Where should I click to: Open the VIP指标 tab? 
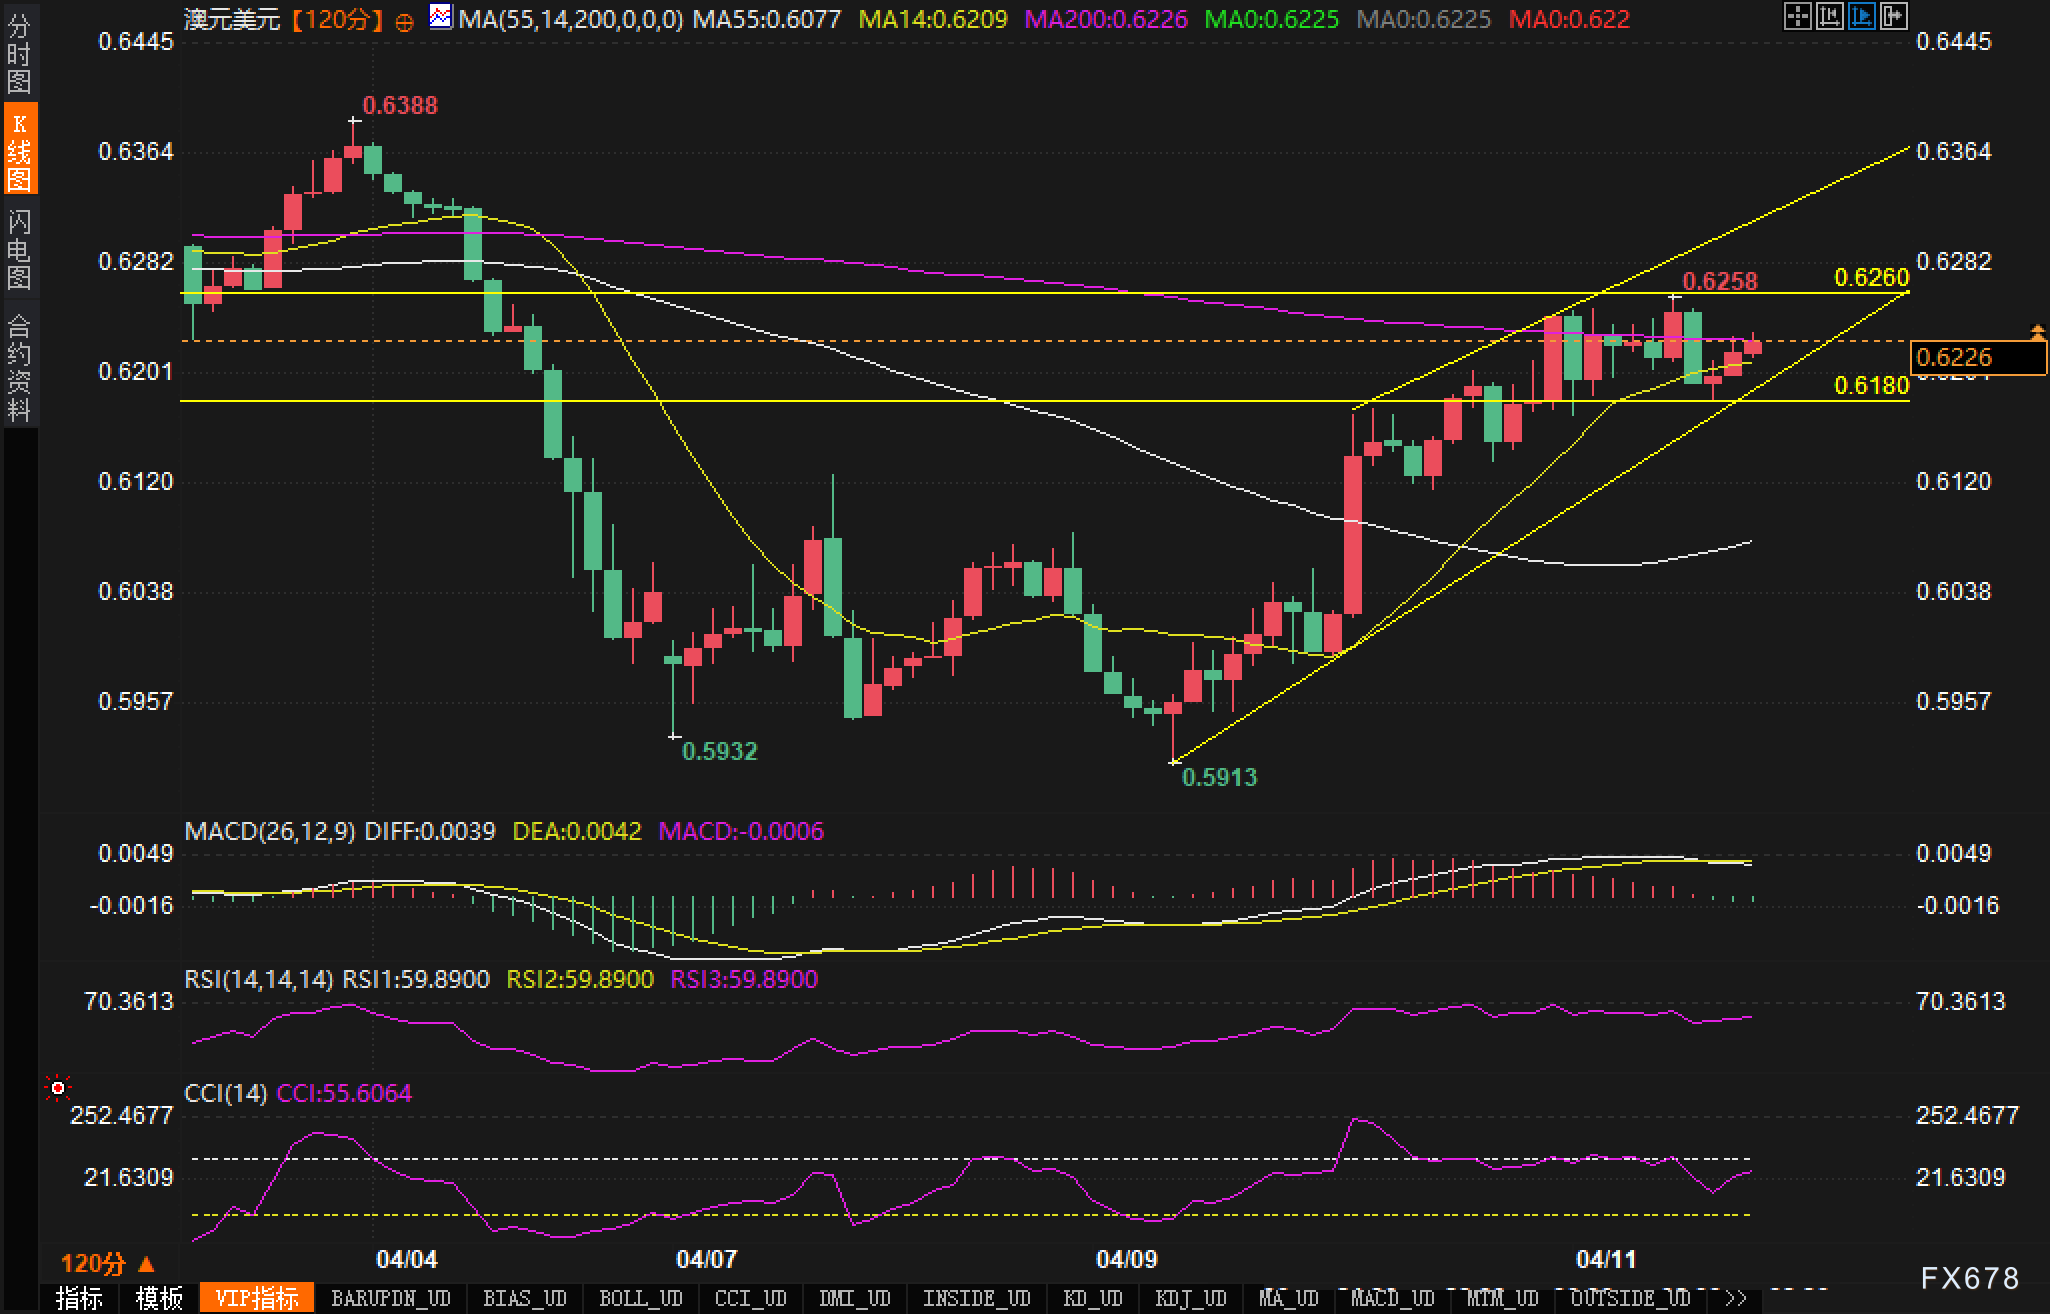[257, 1298]
